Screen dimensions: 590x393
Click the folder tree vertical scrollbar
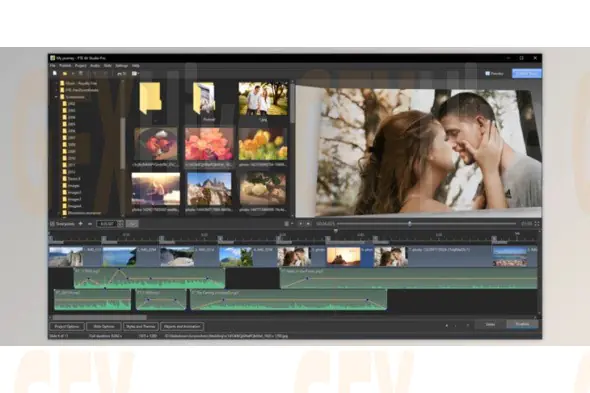(122, 143)
